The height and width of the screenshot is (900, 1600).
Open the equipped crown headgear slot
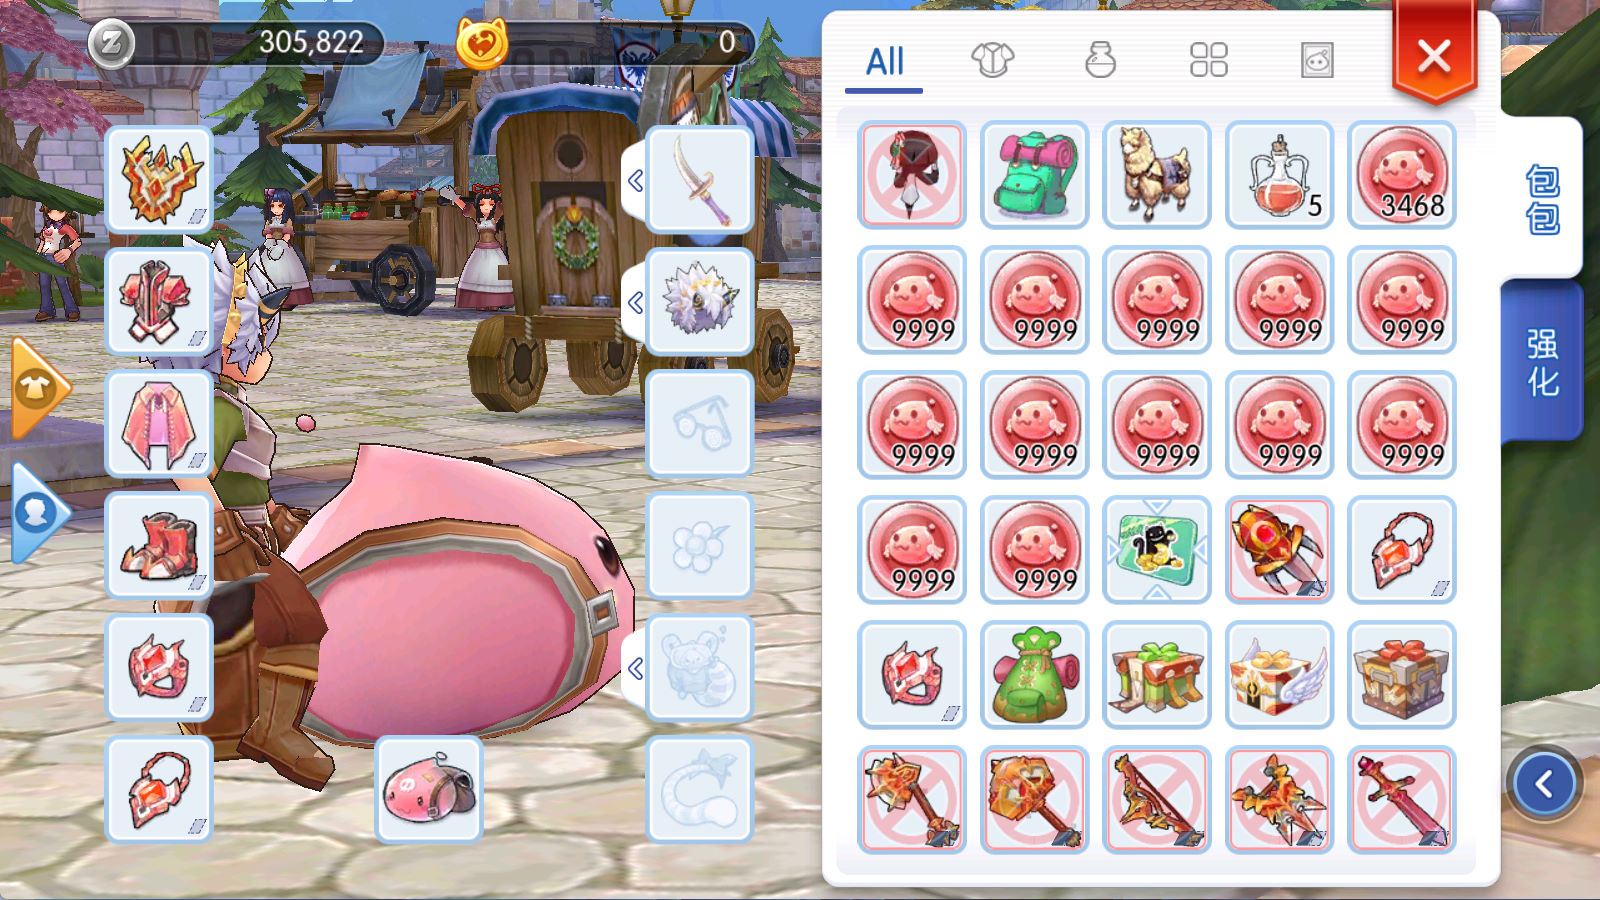click(159, 180)
